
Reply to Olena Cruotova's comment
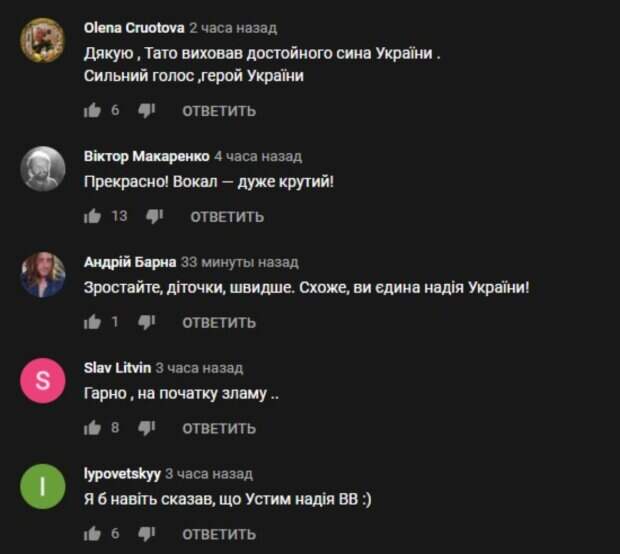pyautogui.click(x=219, y=112)
